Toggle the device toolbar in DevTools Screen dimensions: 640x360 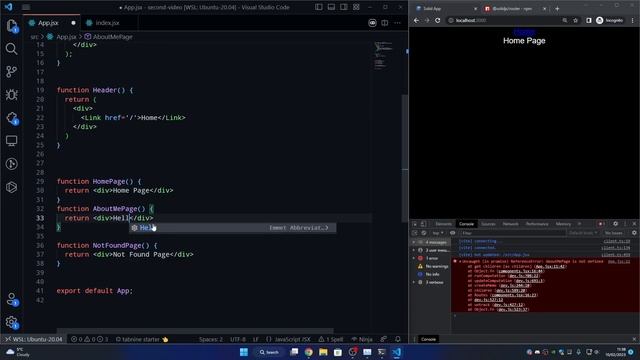tap(424, 224)
